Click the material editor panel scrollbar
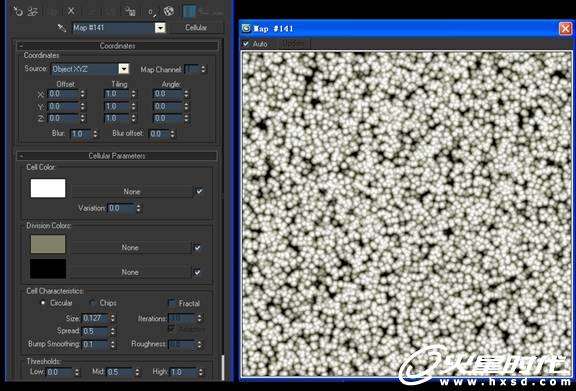 223,366
